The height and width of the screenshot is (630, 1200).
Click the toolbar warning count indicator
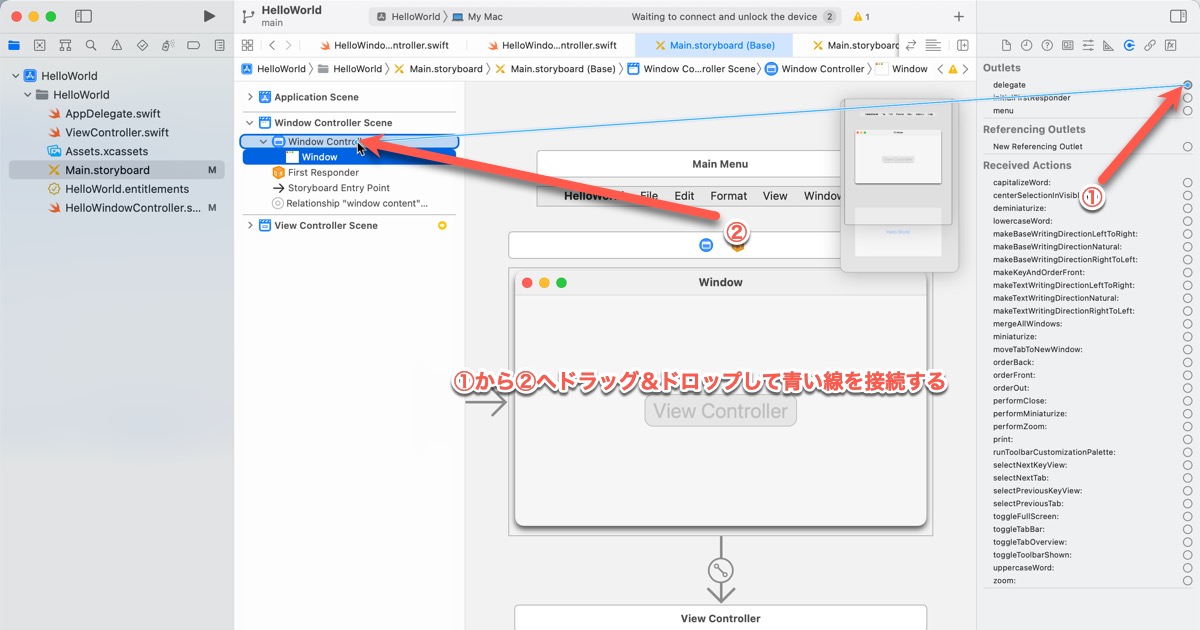coord(860,17)
